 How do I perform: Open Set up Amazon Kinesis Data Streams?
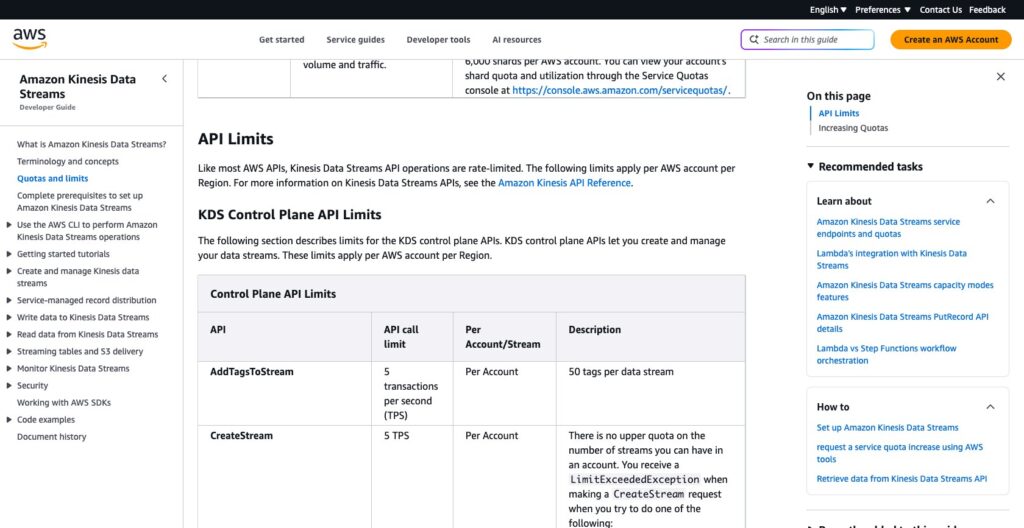888,427
